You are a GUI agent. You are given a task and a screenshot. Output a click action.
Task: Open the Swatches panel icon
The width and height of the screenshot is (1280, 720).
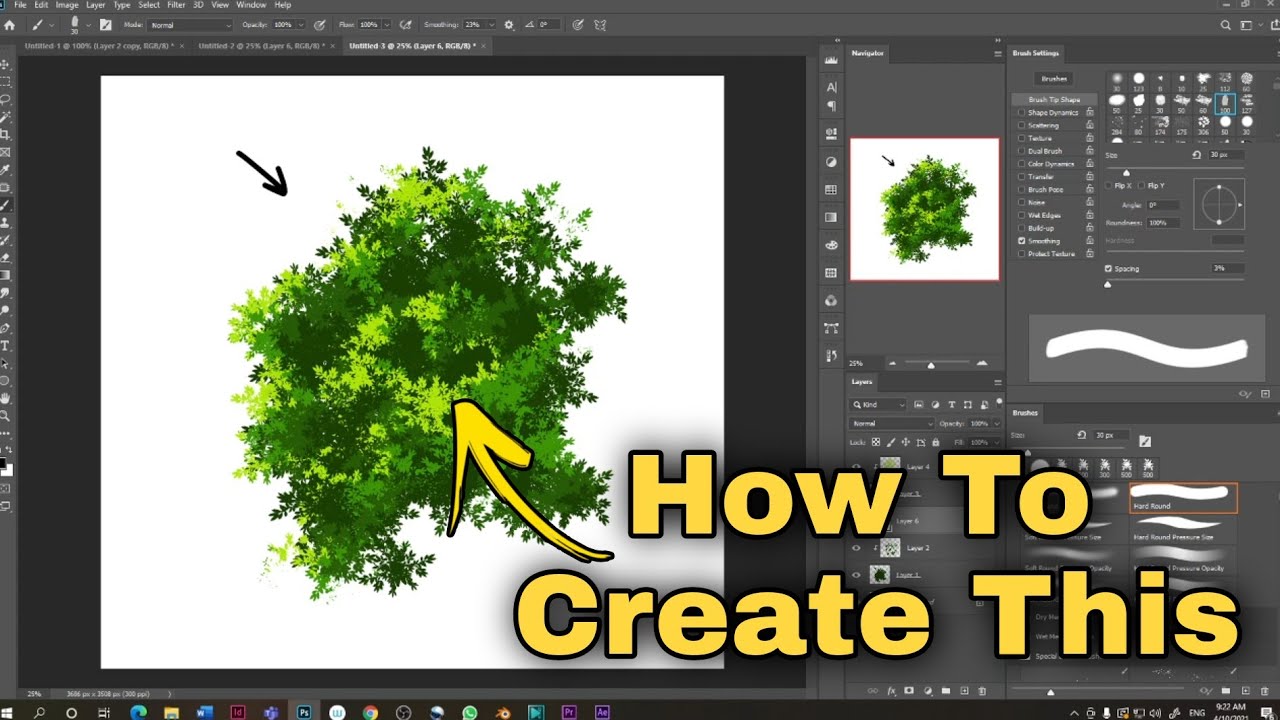(x=831, y=189)
